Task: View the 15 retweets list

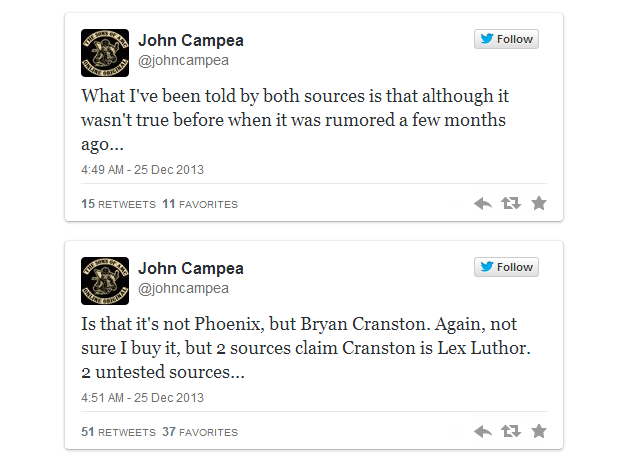Action: [118, 205]
